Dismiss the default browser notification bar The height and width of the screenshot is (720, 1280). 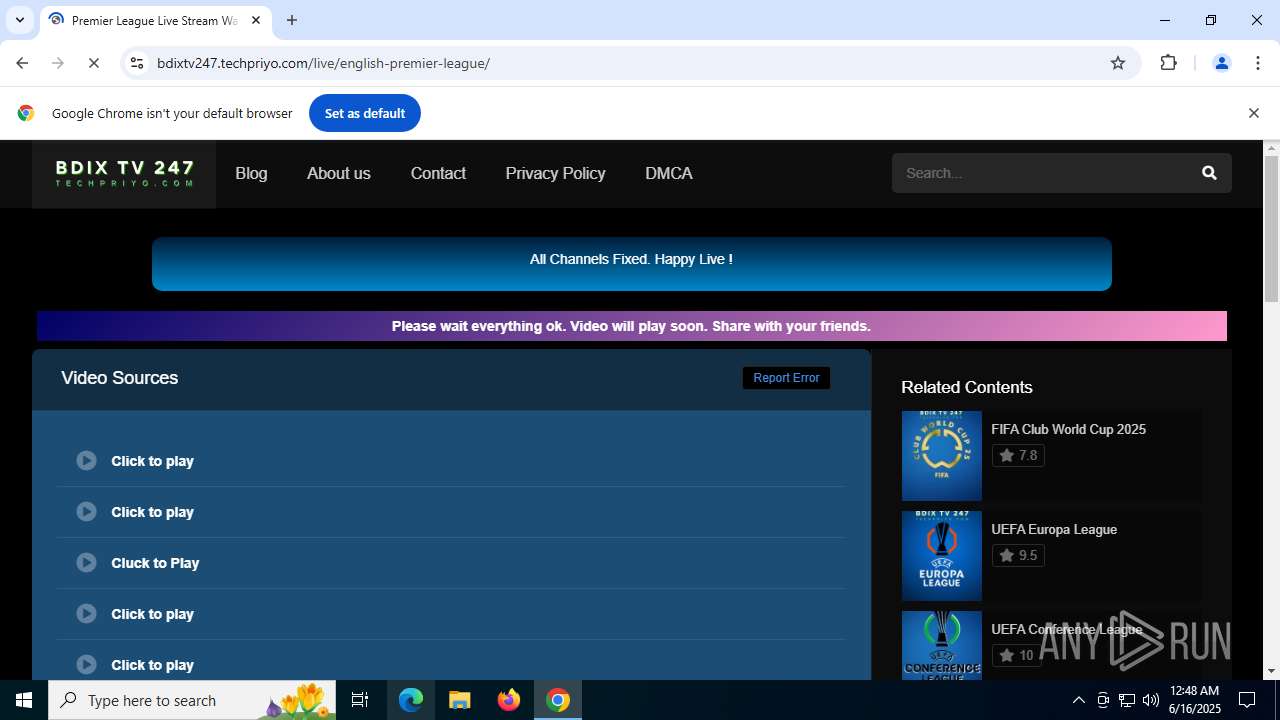(x=1253, y=113)
